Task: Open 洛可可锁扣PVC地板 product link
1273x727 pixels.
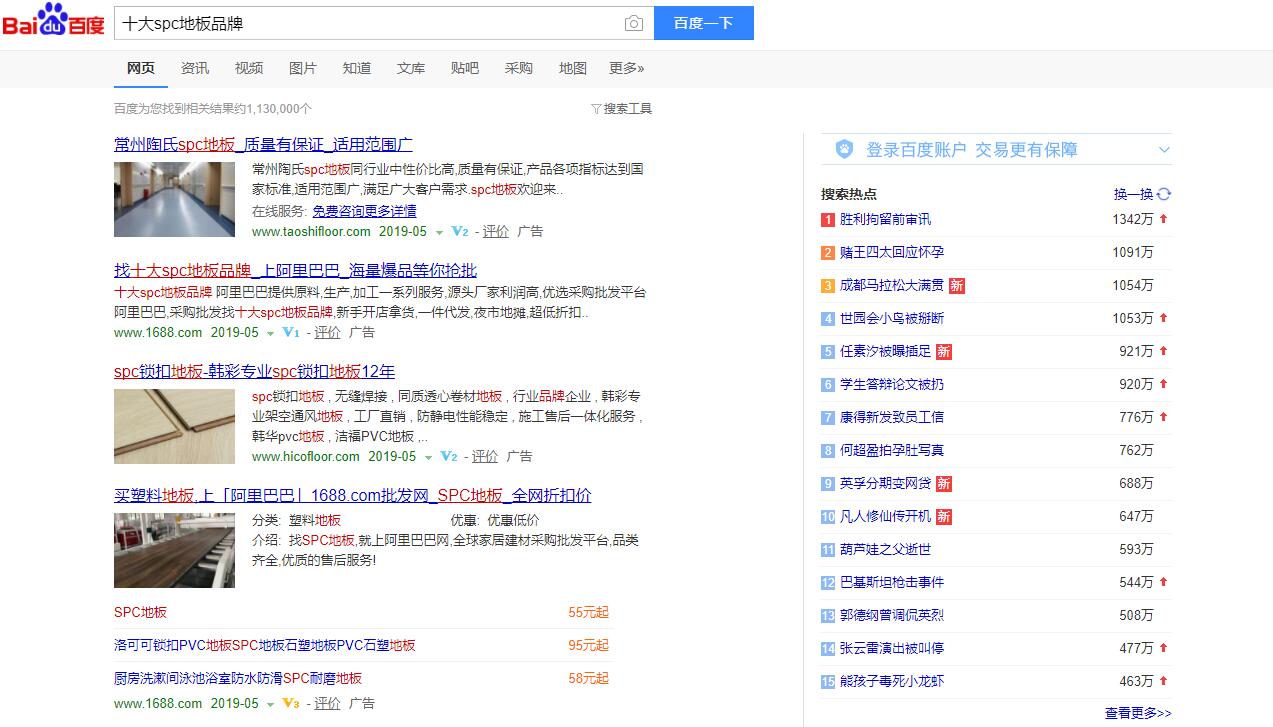Action: point(265,645)
